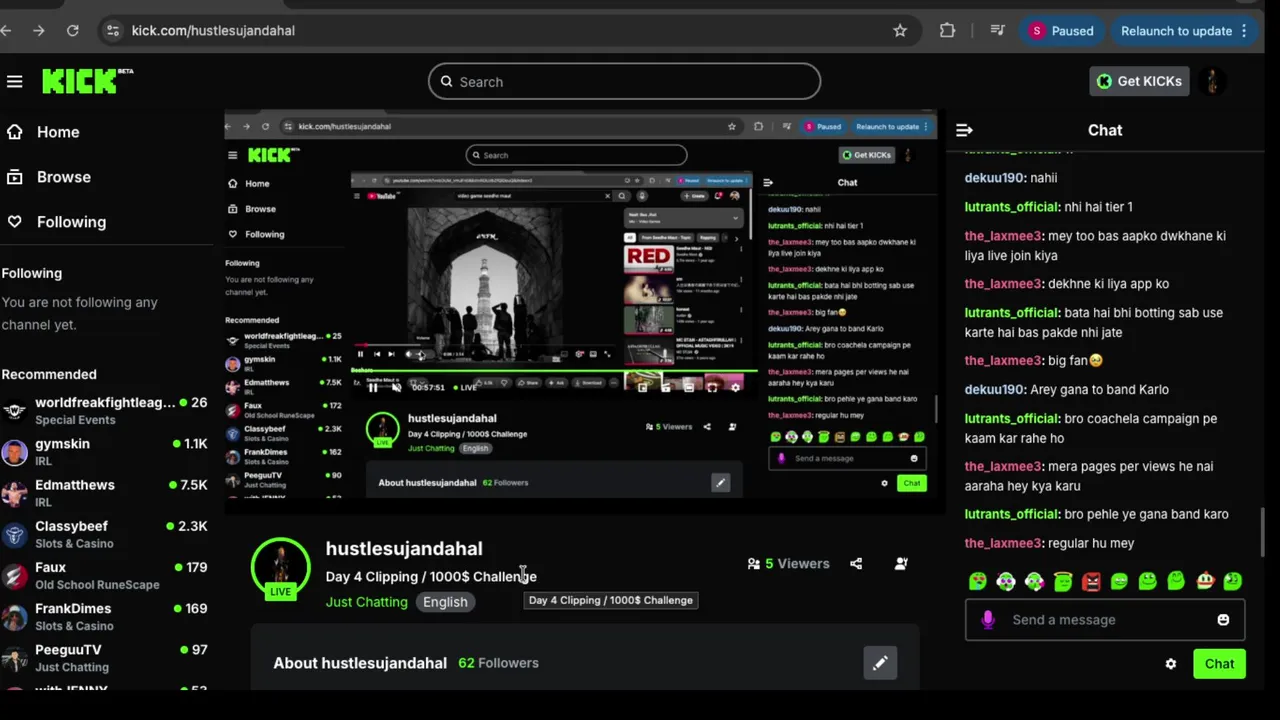1280x720 pixels.
Task: Click hustlesujandahal live avatar
Action: tap(281, 570)
